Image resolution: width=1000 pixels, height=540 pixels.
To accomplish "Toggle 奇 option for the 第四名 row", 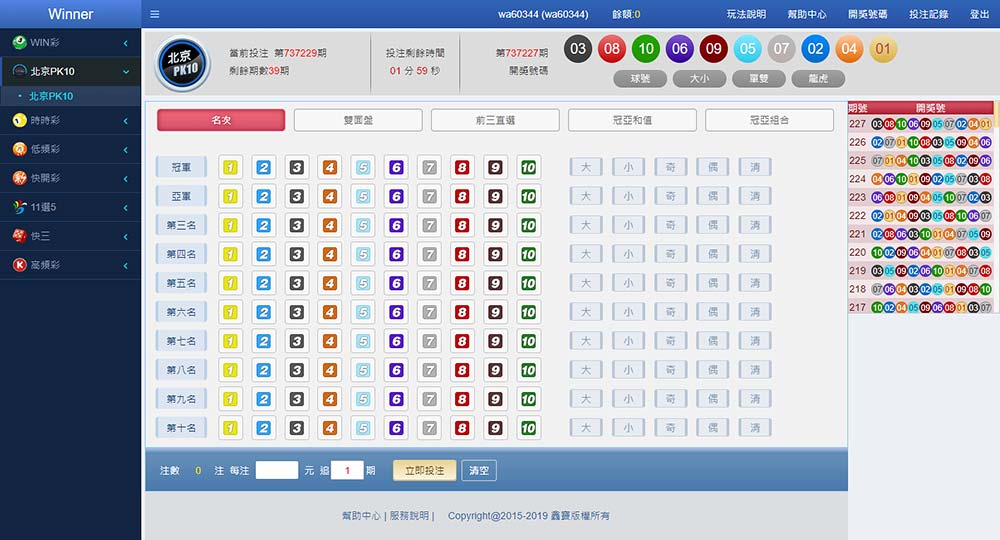I will point(670,254).
